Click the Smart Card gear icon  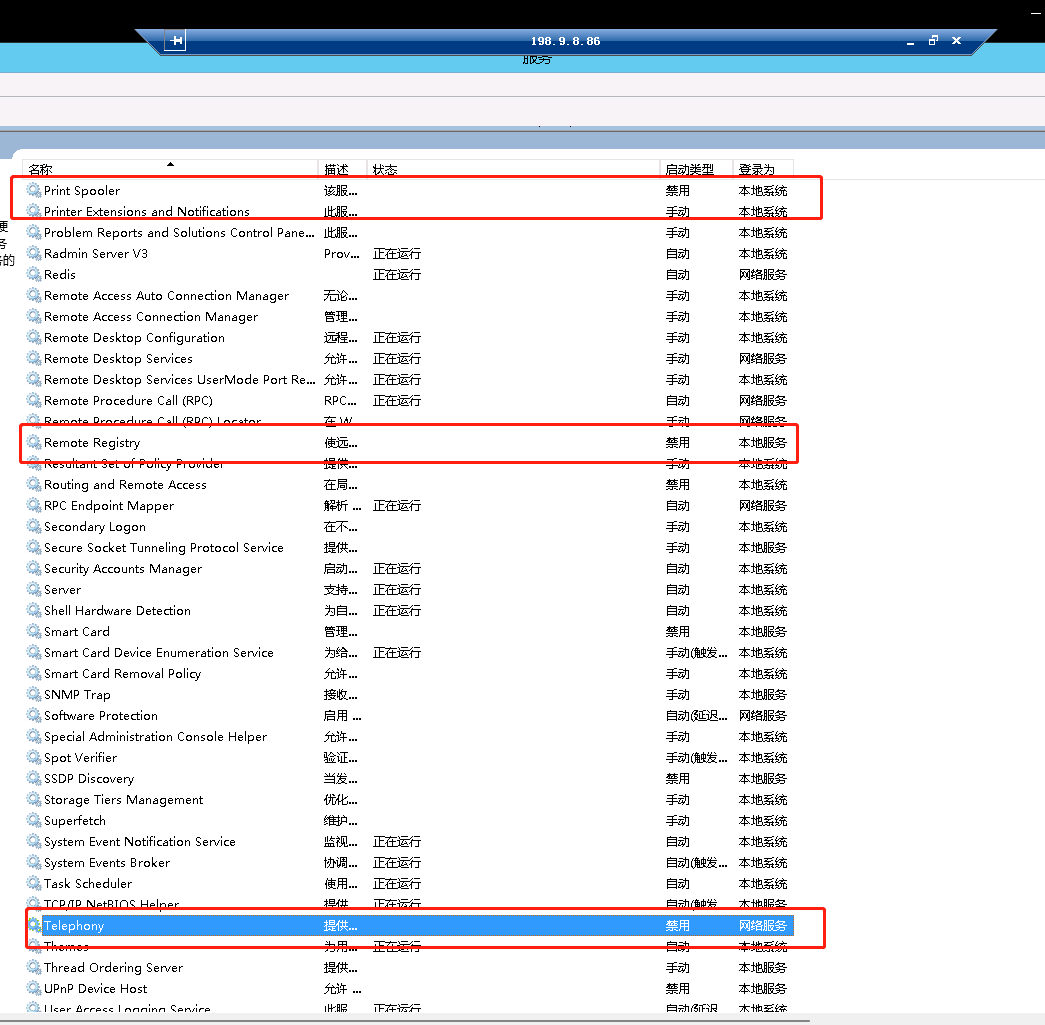[x=34, y=632]
